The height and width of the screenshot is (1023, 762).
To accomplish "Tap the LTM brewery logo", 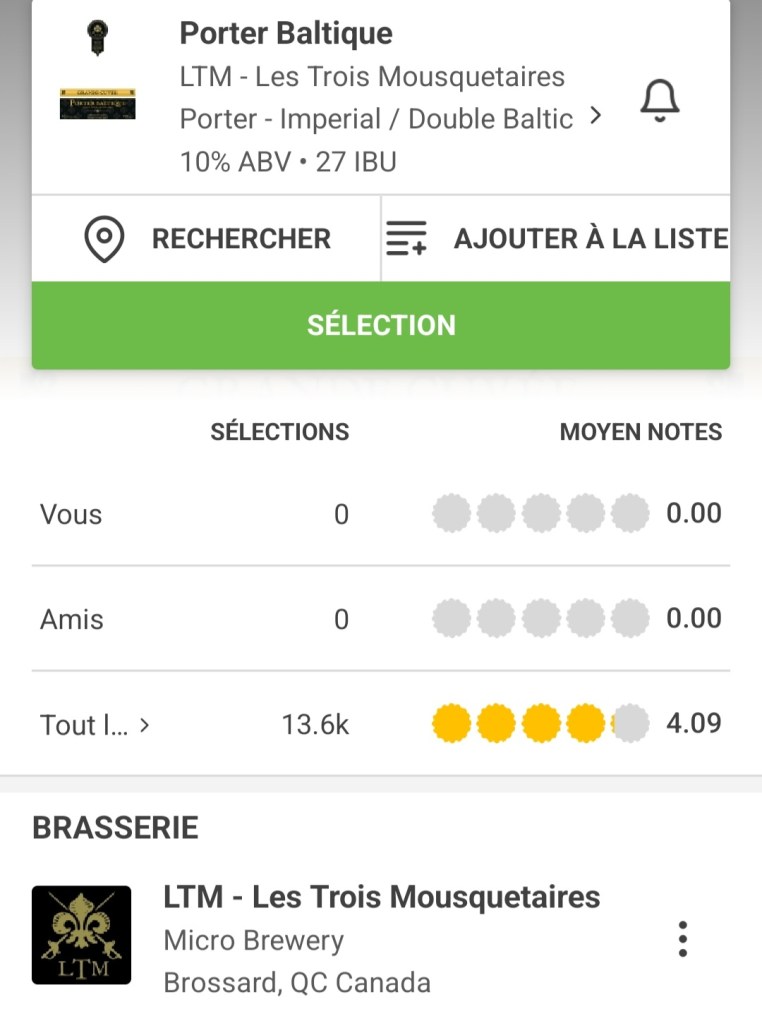I will click(x=81, y=935).
